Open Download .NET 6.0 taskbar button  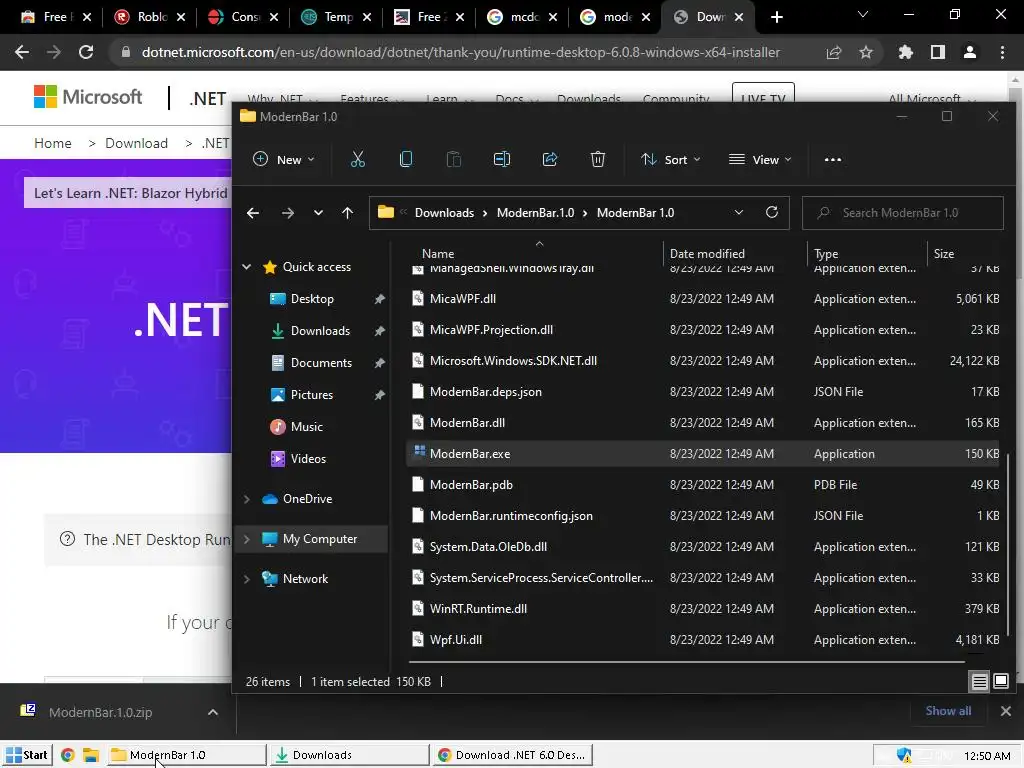tap(513, 755)
